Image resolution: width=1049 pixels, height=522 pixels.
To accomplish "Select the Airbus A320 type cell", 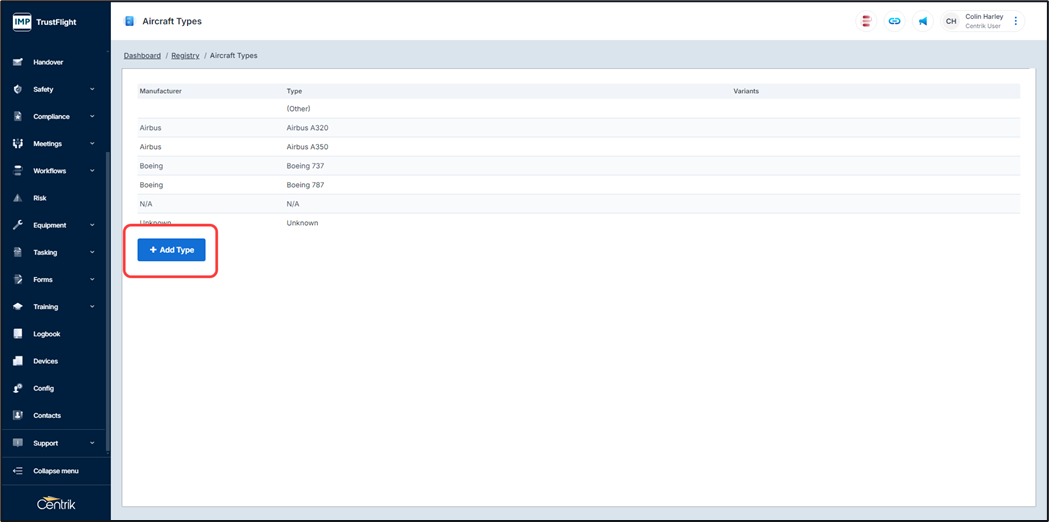I will 307,127.
